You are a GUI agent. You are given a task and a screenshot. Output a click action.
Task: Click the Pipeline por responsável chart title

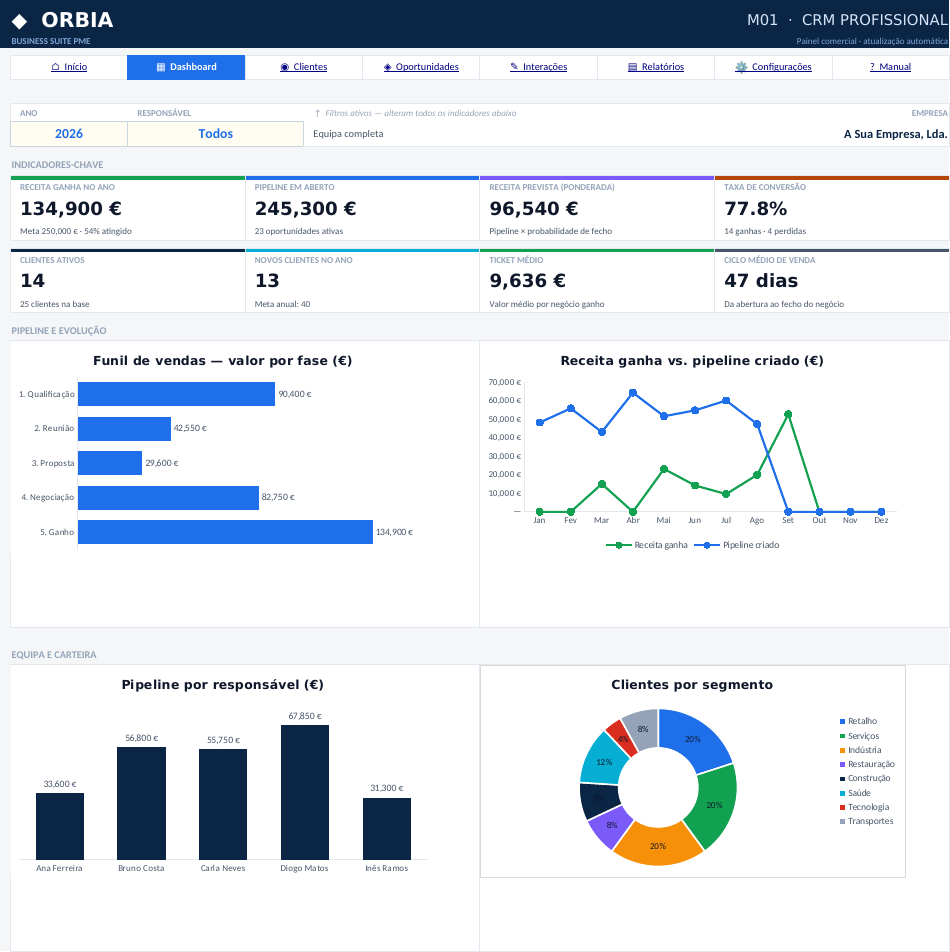[x=222, y=685]
